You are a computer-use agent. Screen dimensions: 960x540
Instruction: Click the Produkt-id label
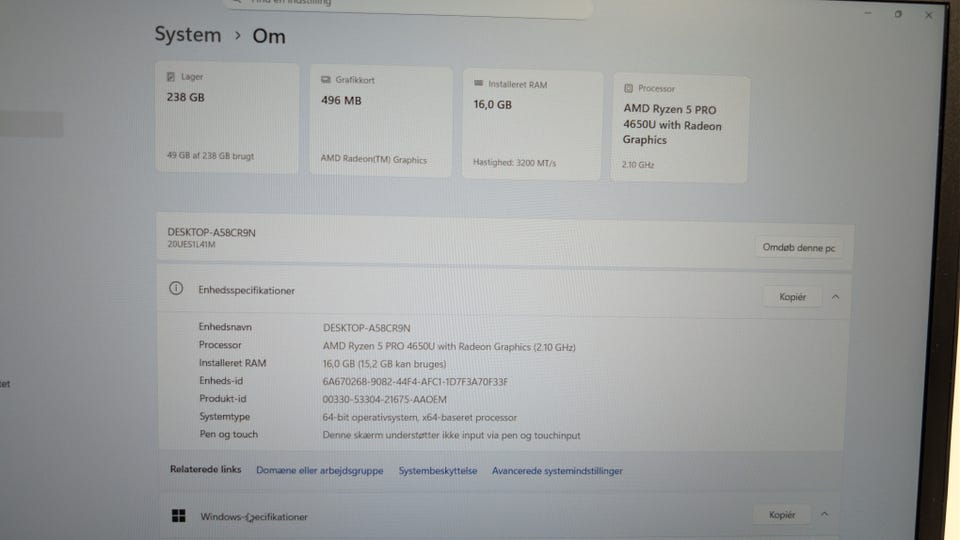coord(223,399)
